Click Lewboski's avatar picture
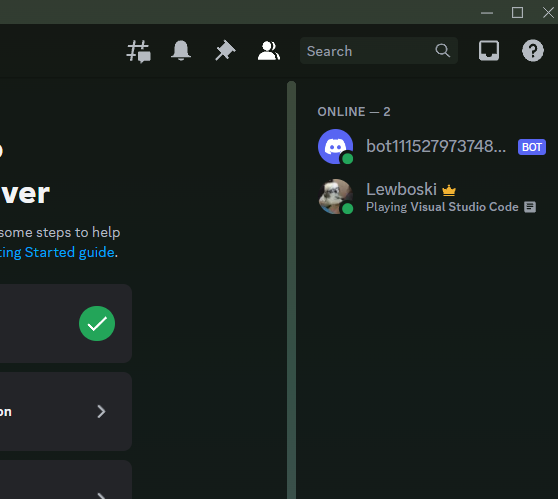Image resolution: width=558 pixels, height=499 pixels. 335,196
